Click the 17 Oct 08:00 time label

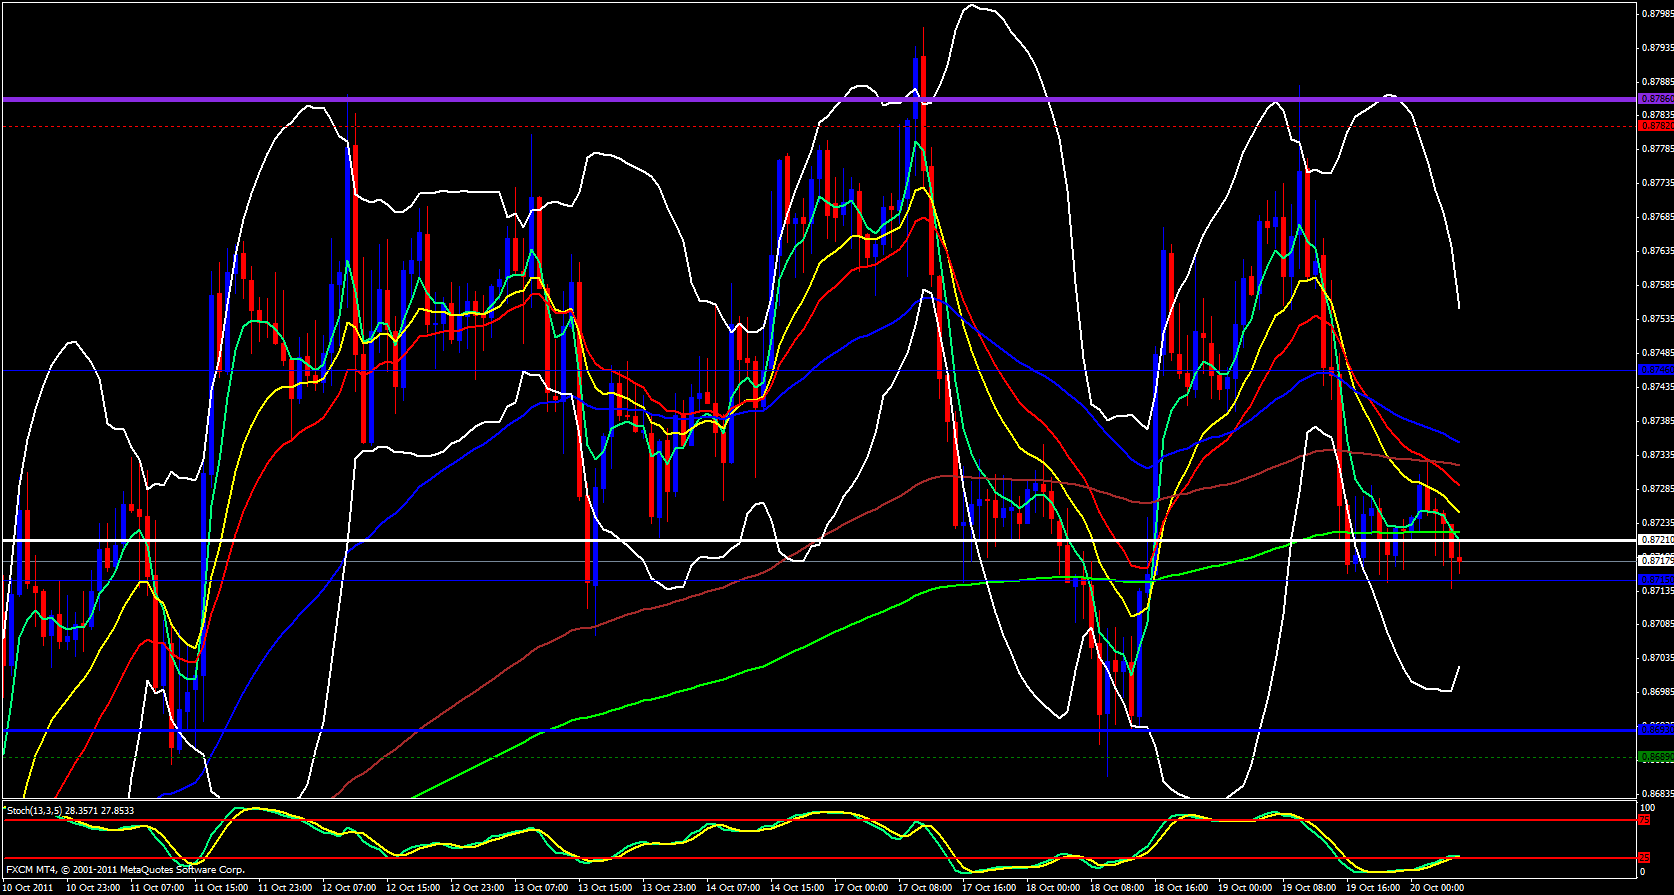(x=925, y=888)
